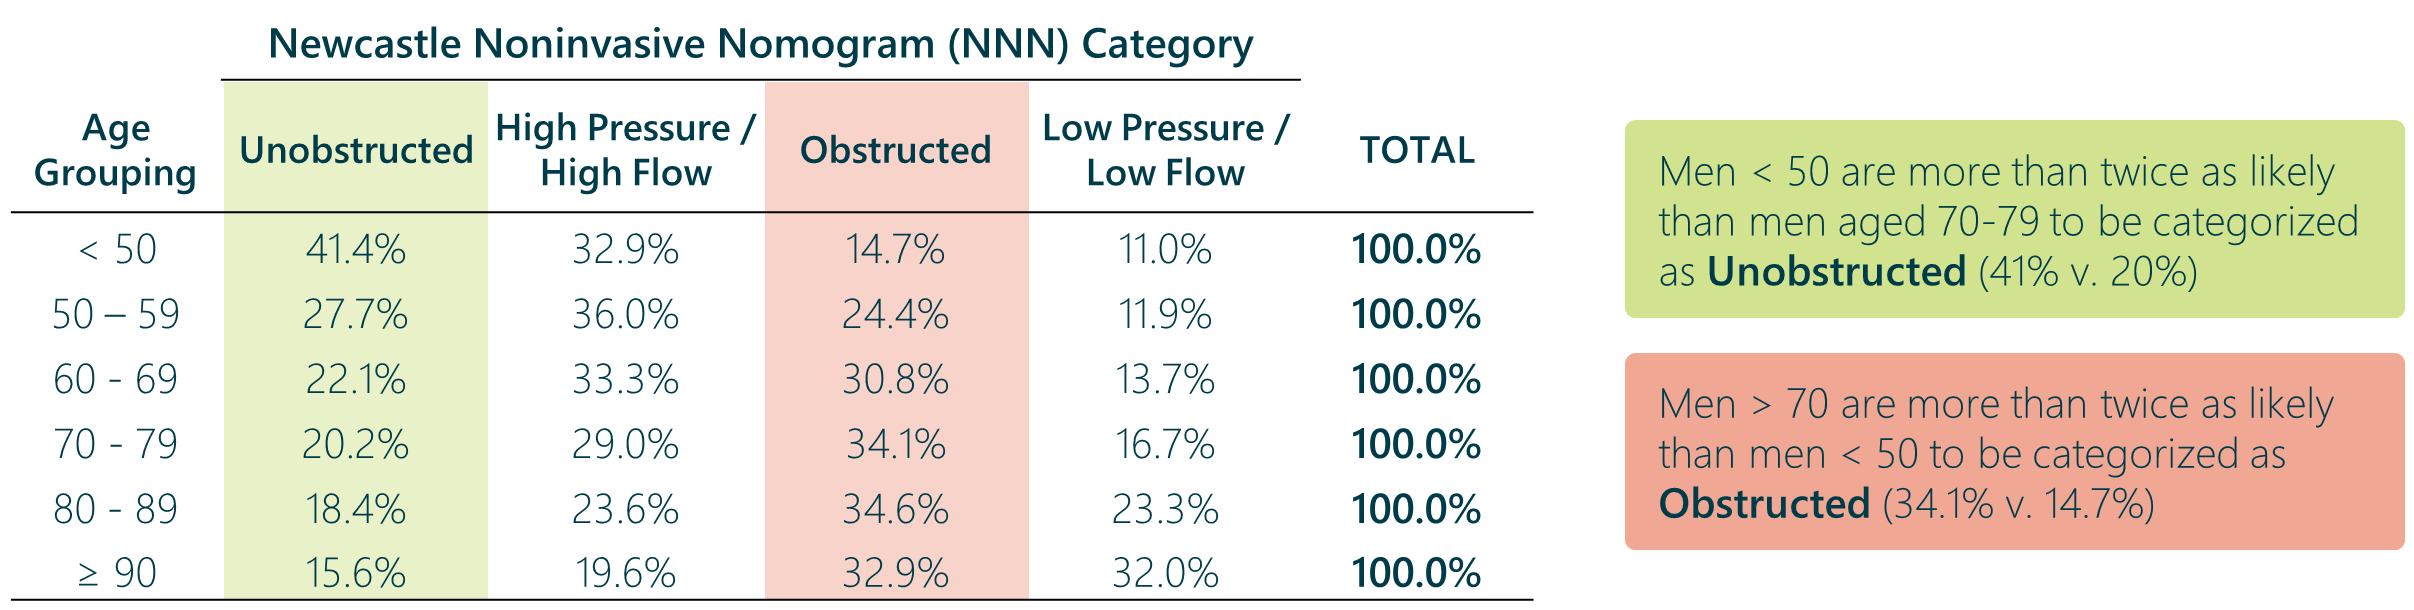2414x610 pixels.
Task: Select the Obstructed column header
Action: [x=895, y=150]
